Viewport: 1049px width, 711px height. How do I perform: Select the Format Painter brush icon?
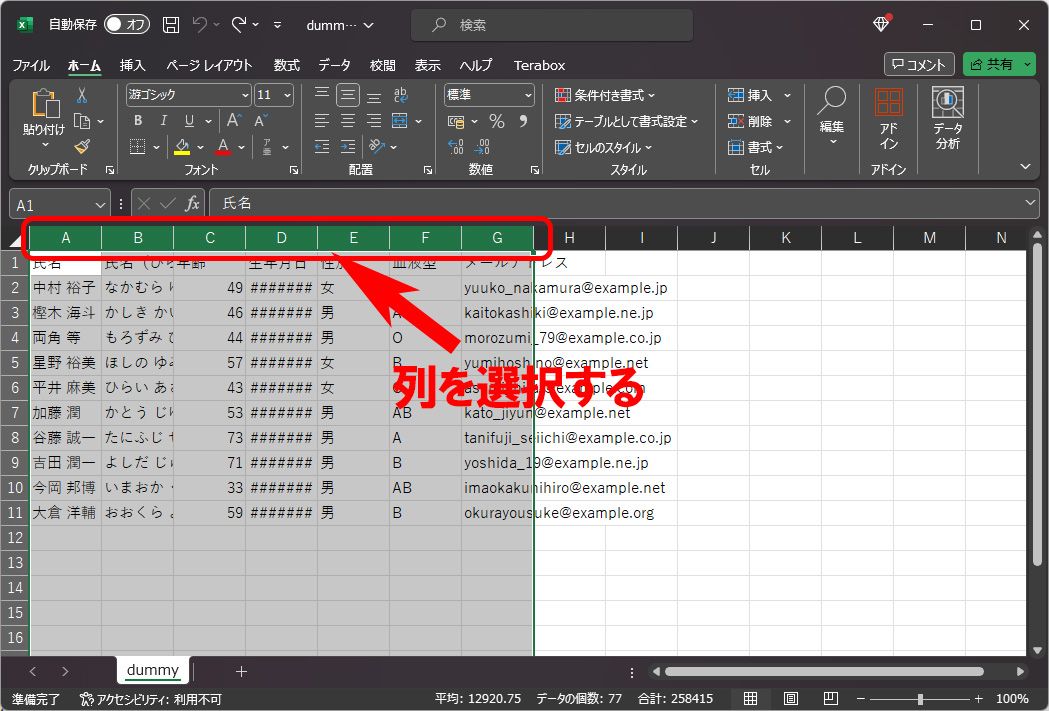[x=82, y=146]
